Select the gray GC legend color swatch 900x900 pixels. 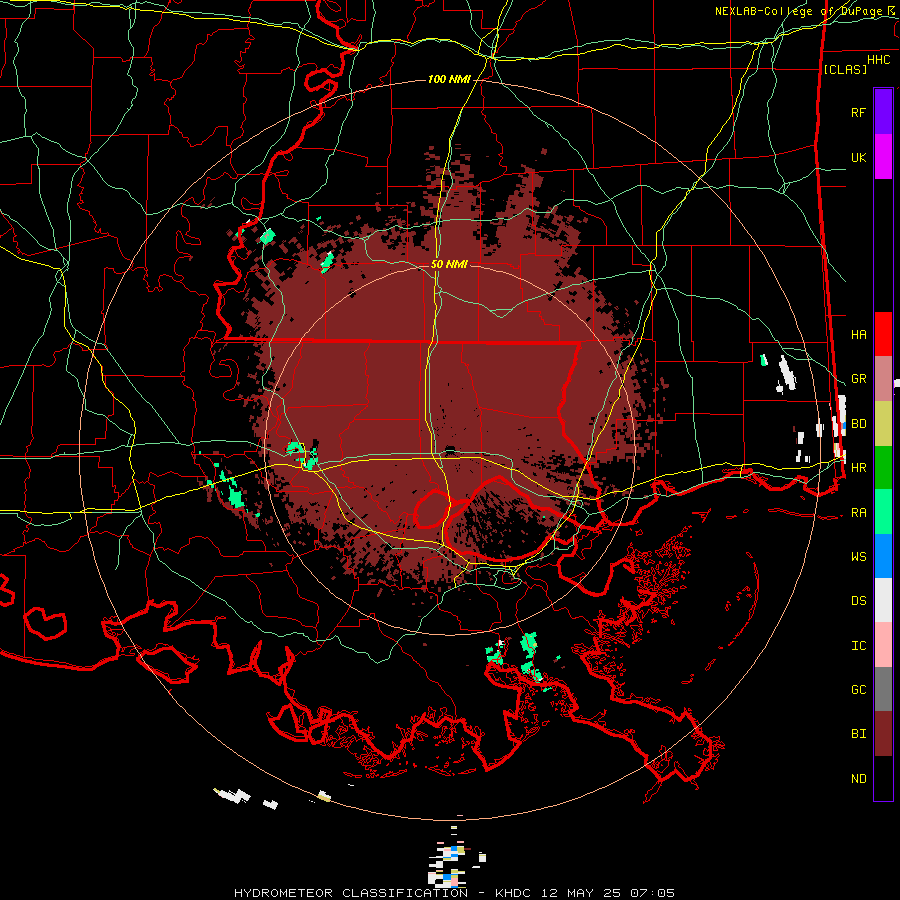883,689
